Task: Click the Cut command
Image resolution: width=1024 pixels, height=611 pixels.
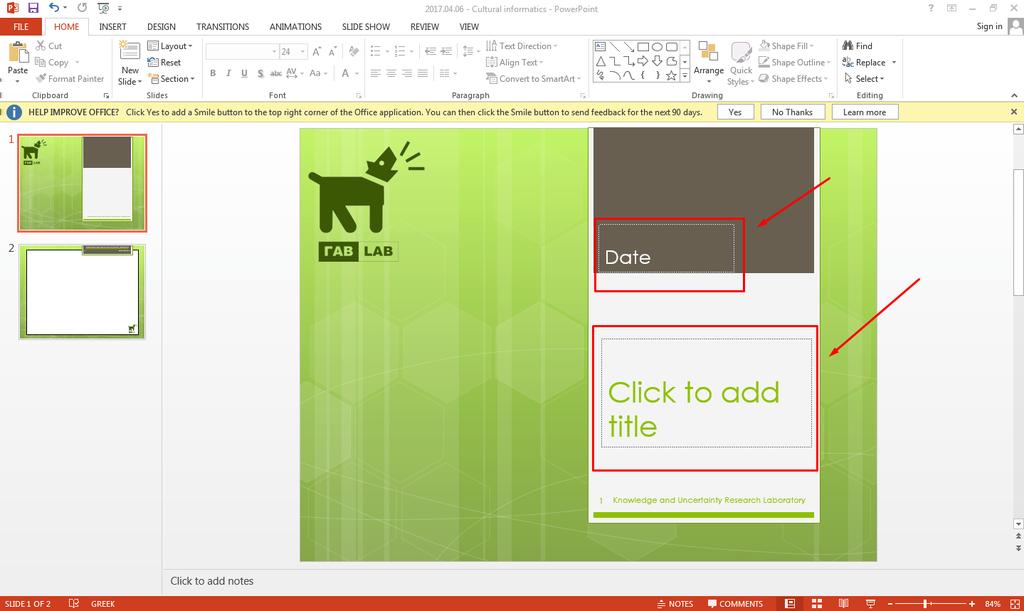Action: pyautogui.click(x=49, y=46)
